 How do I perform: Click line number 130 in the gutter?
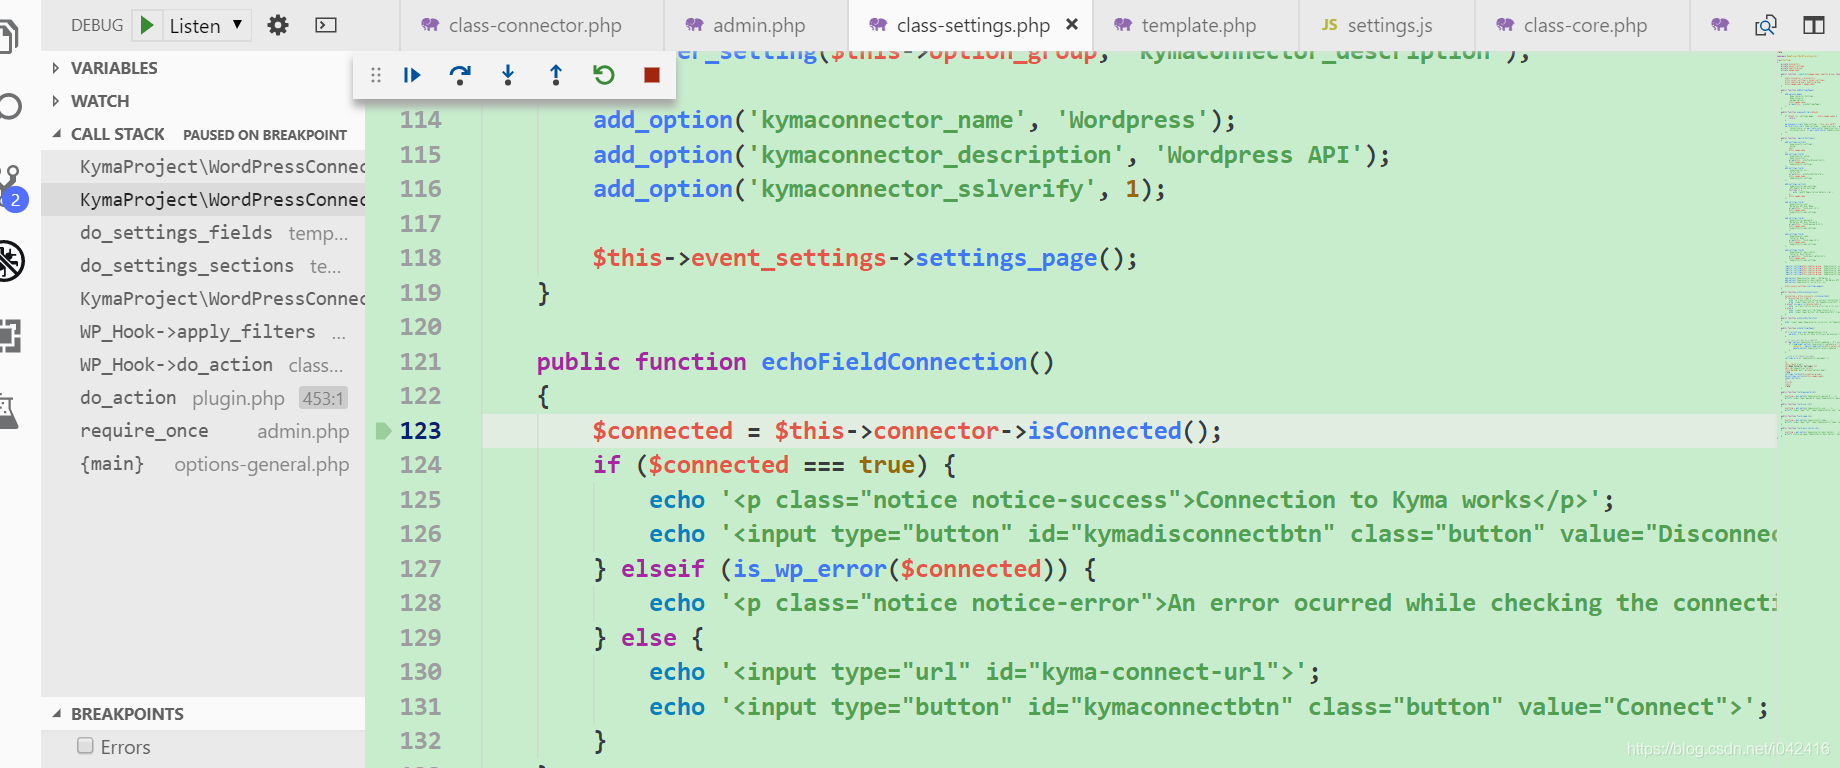(x=420, y=672)
